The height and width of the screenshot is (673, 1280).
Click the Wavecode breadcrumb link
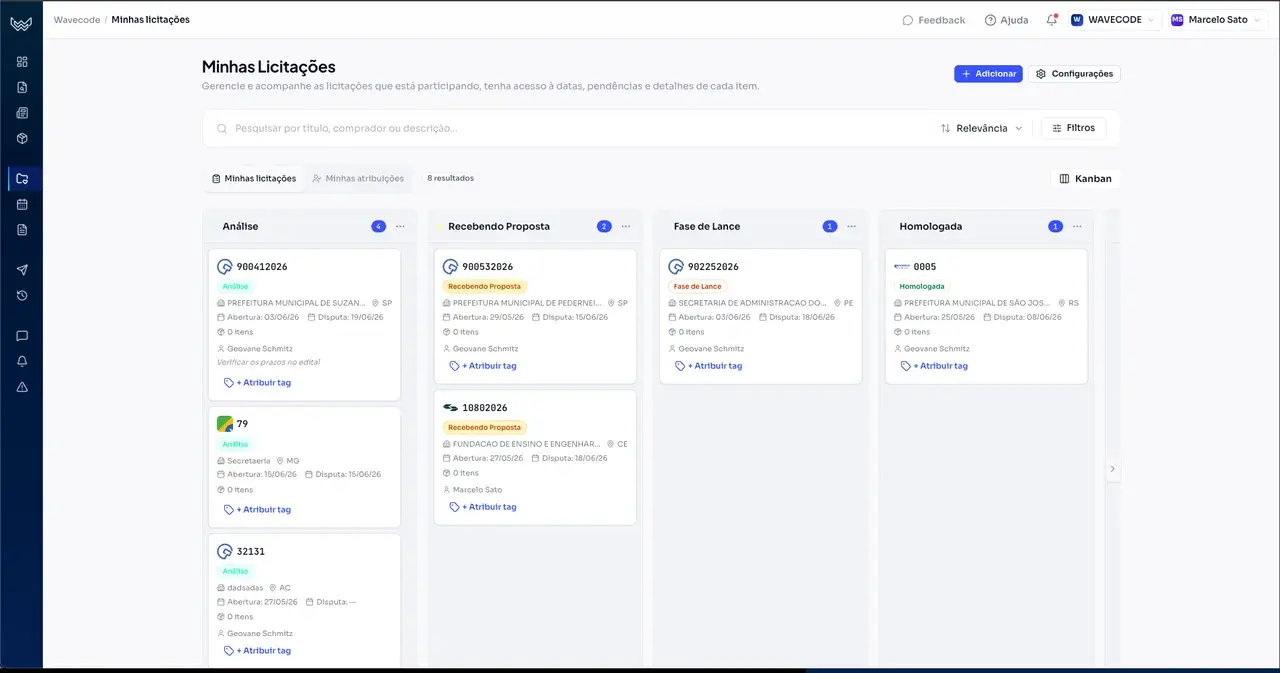click(x=77, y=20)
